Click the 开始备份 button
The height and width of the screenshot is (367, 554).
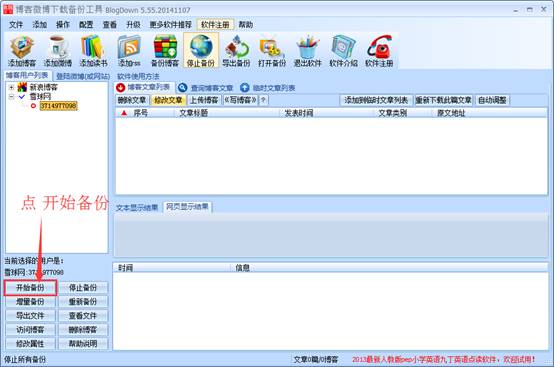tap(30, 288)
